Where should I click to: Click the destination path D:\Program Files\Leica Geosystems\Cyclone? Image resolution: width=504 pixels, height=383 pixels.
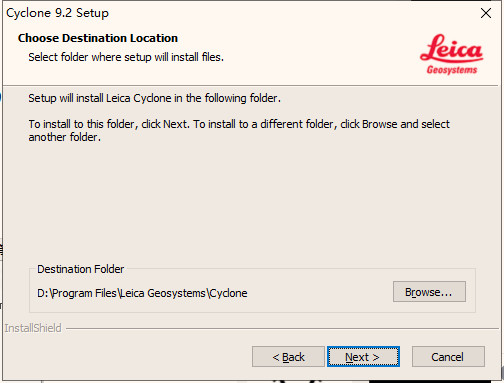pyautogui.click(x=142, y=293)
